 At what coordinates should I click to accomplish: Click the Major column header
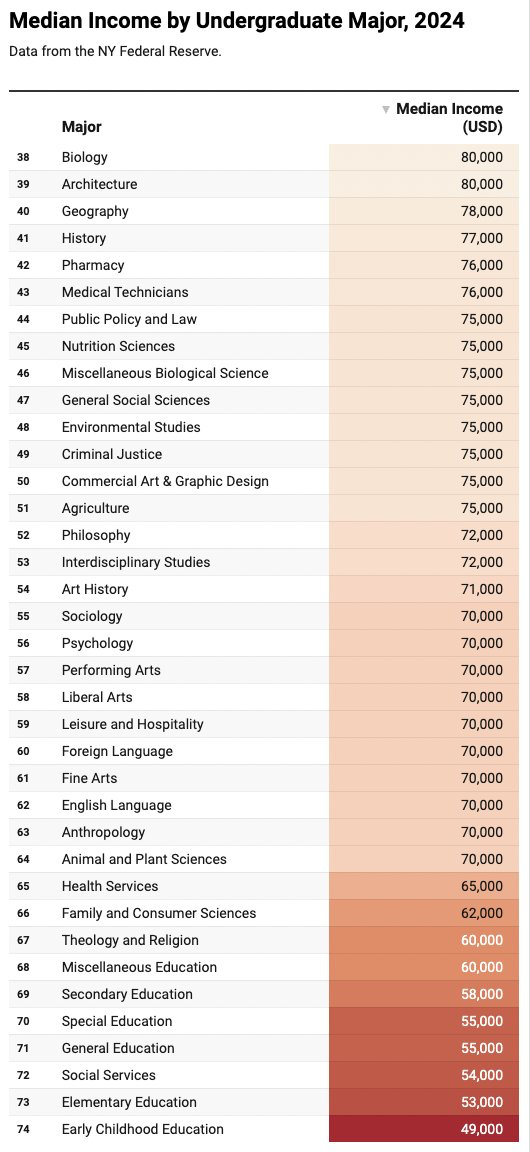pos(82,126)
